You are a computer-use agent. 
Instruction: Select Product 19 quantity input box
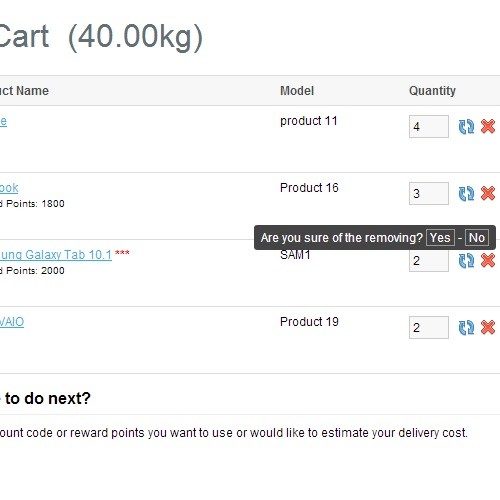429,328
